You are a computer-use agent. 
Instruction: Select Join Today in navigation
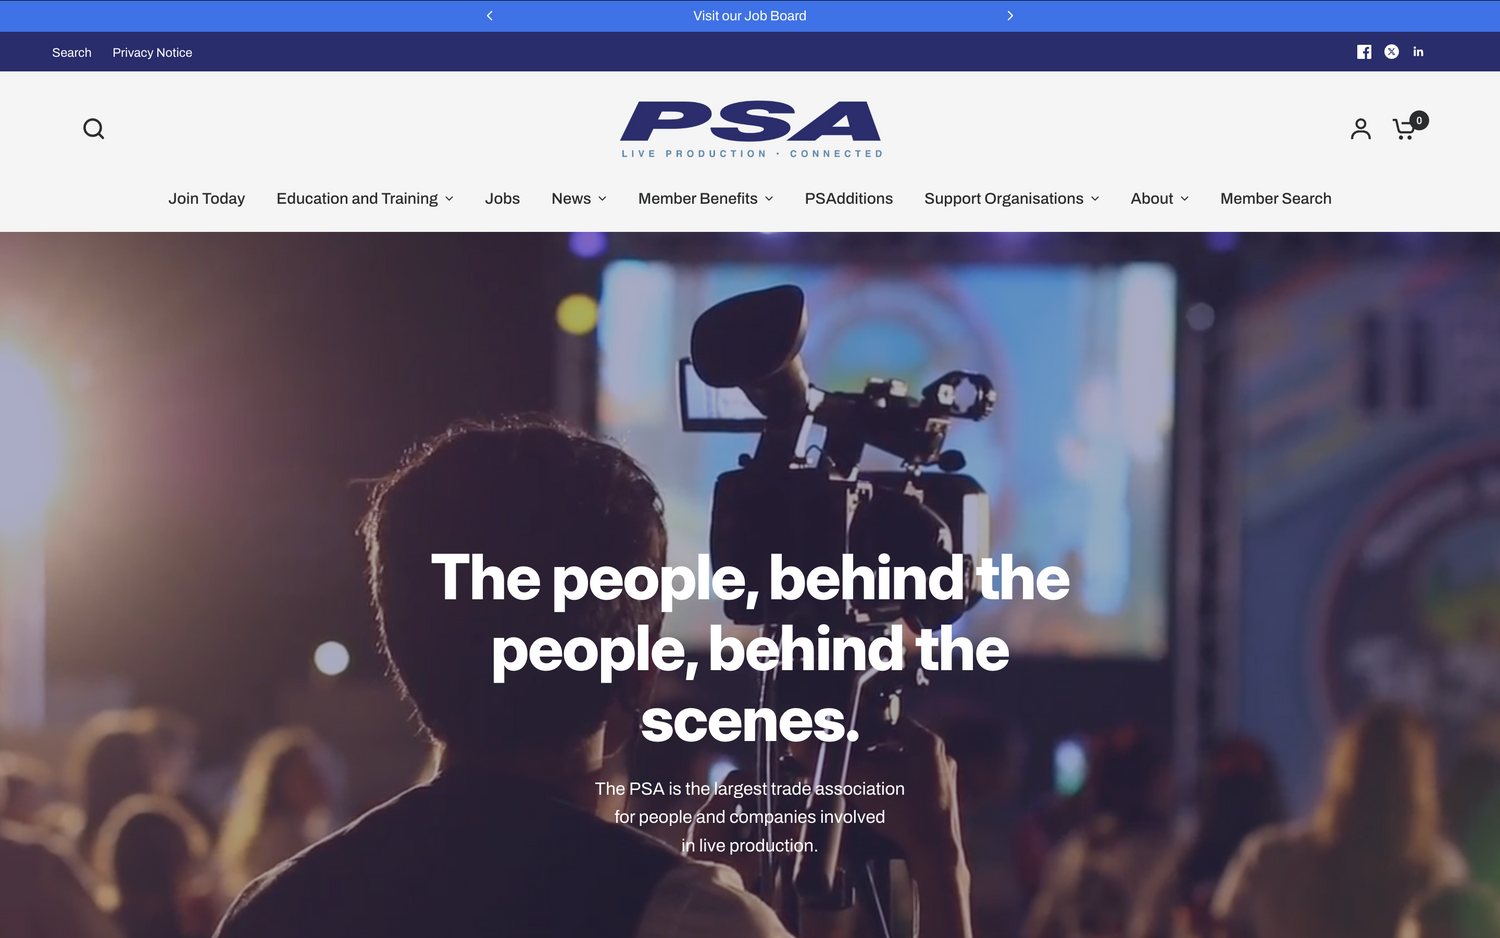pyautogui.click(x=207, y=199)
